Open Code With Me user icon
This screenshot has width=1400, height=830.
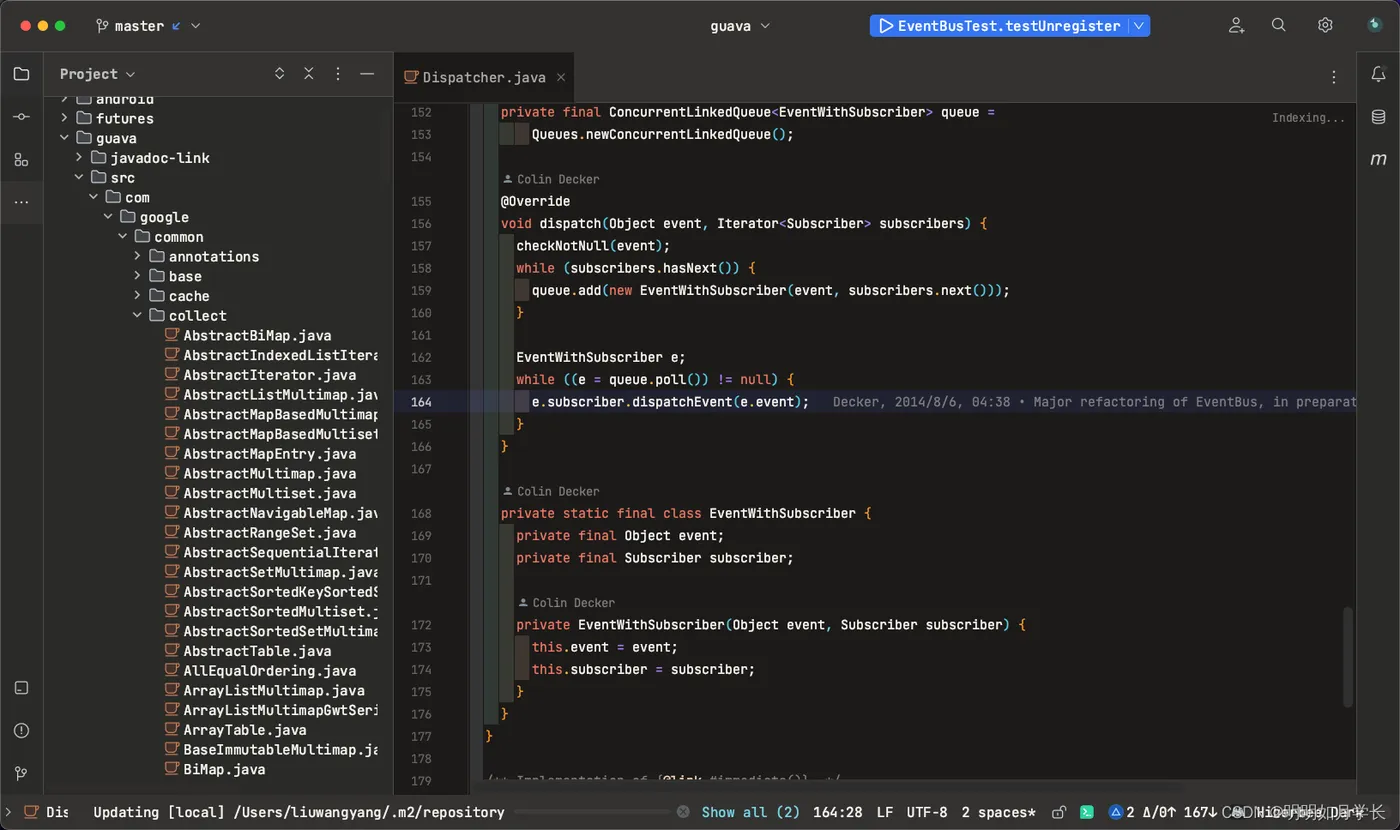(x=1237, y=26)
